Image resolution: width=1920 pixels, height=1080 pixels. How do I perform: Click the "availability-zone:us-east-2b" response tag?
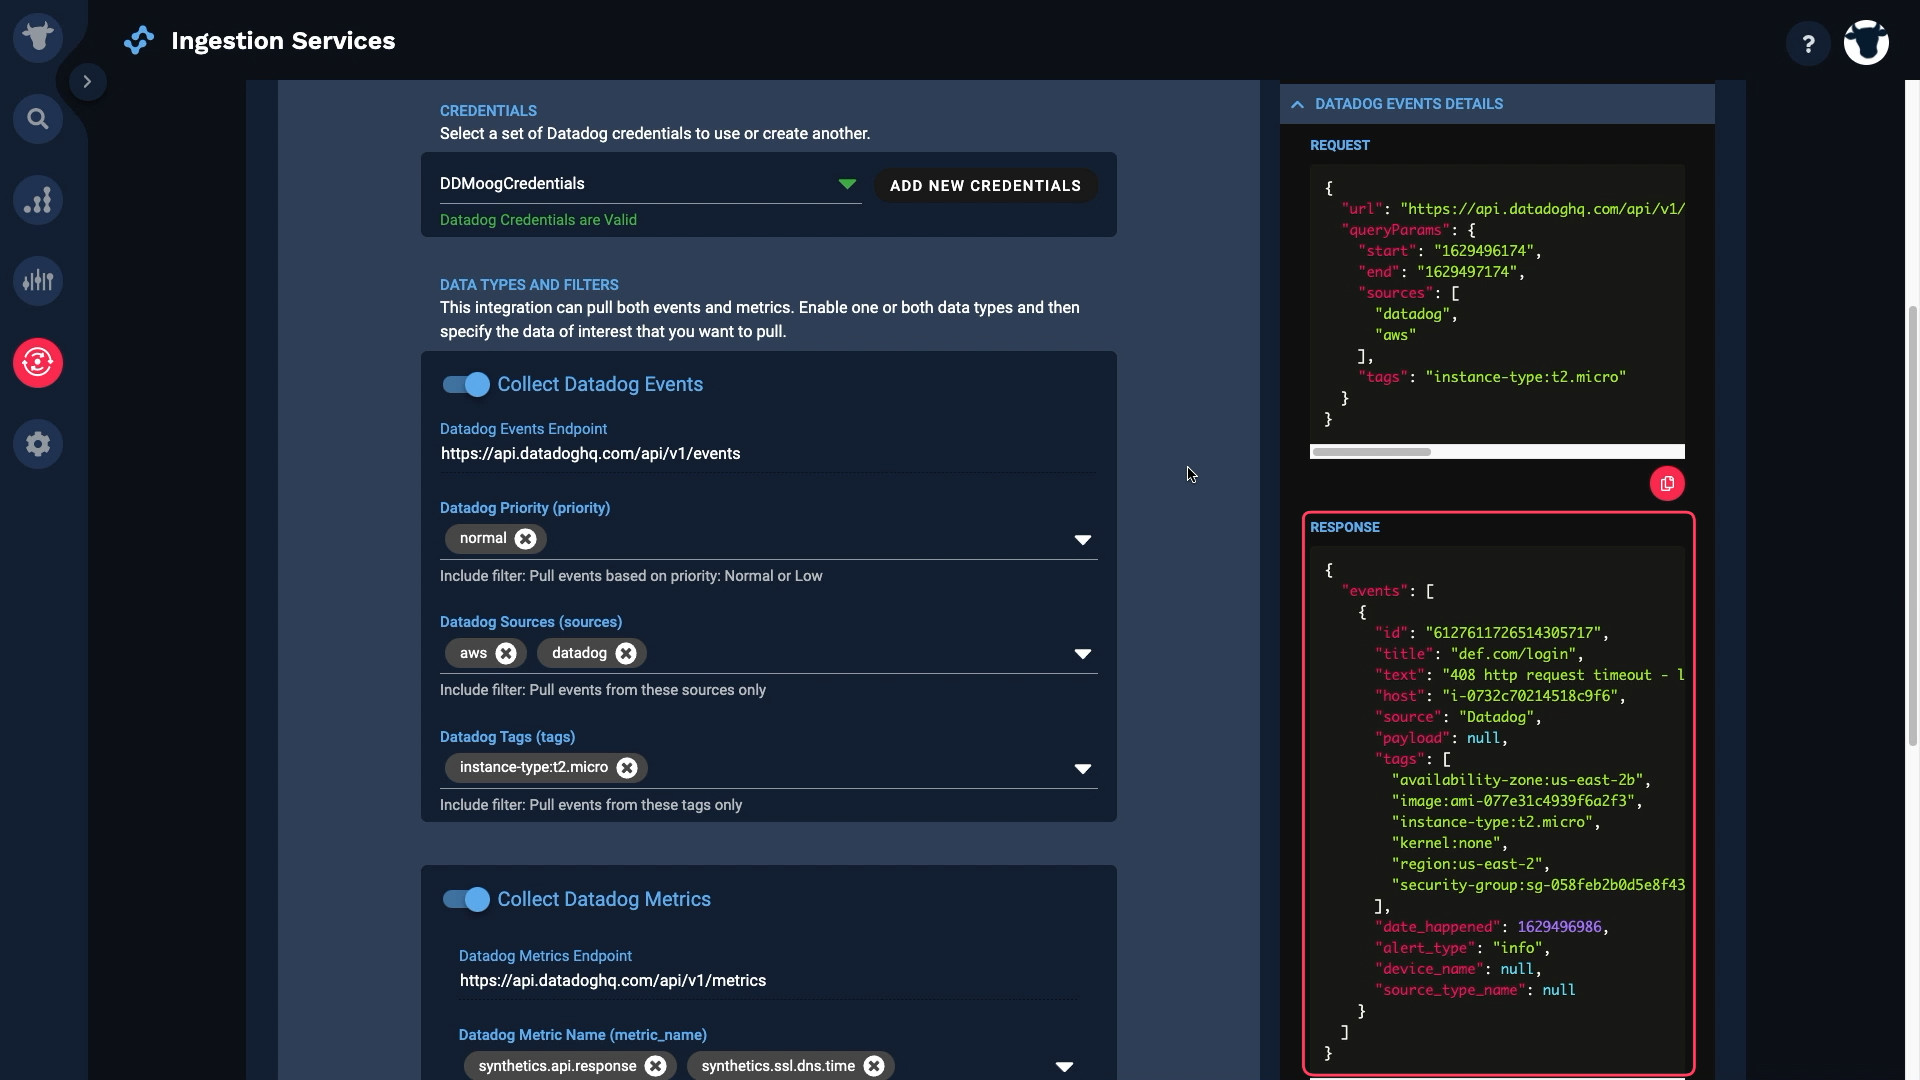[x=1517, y=780]
